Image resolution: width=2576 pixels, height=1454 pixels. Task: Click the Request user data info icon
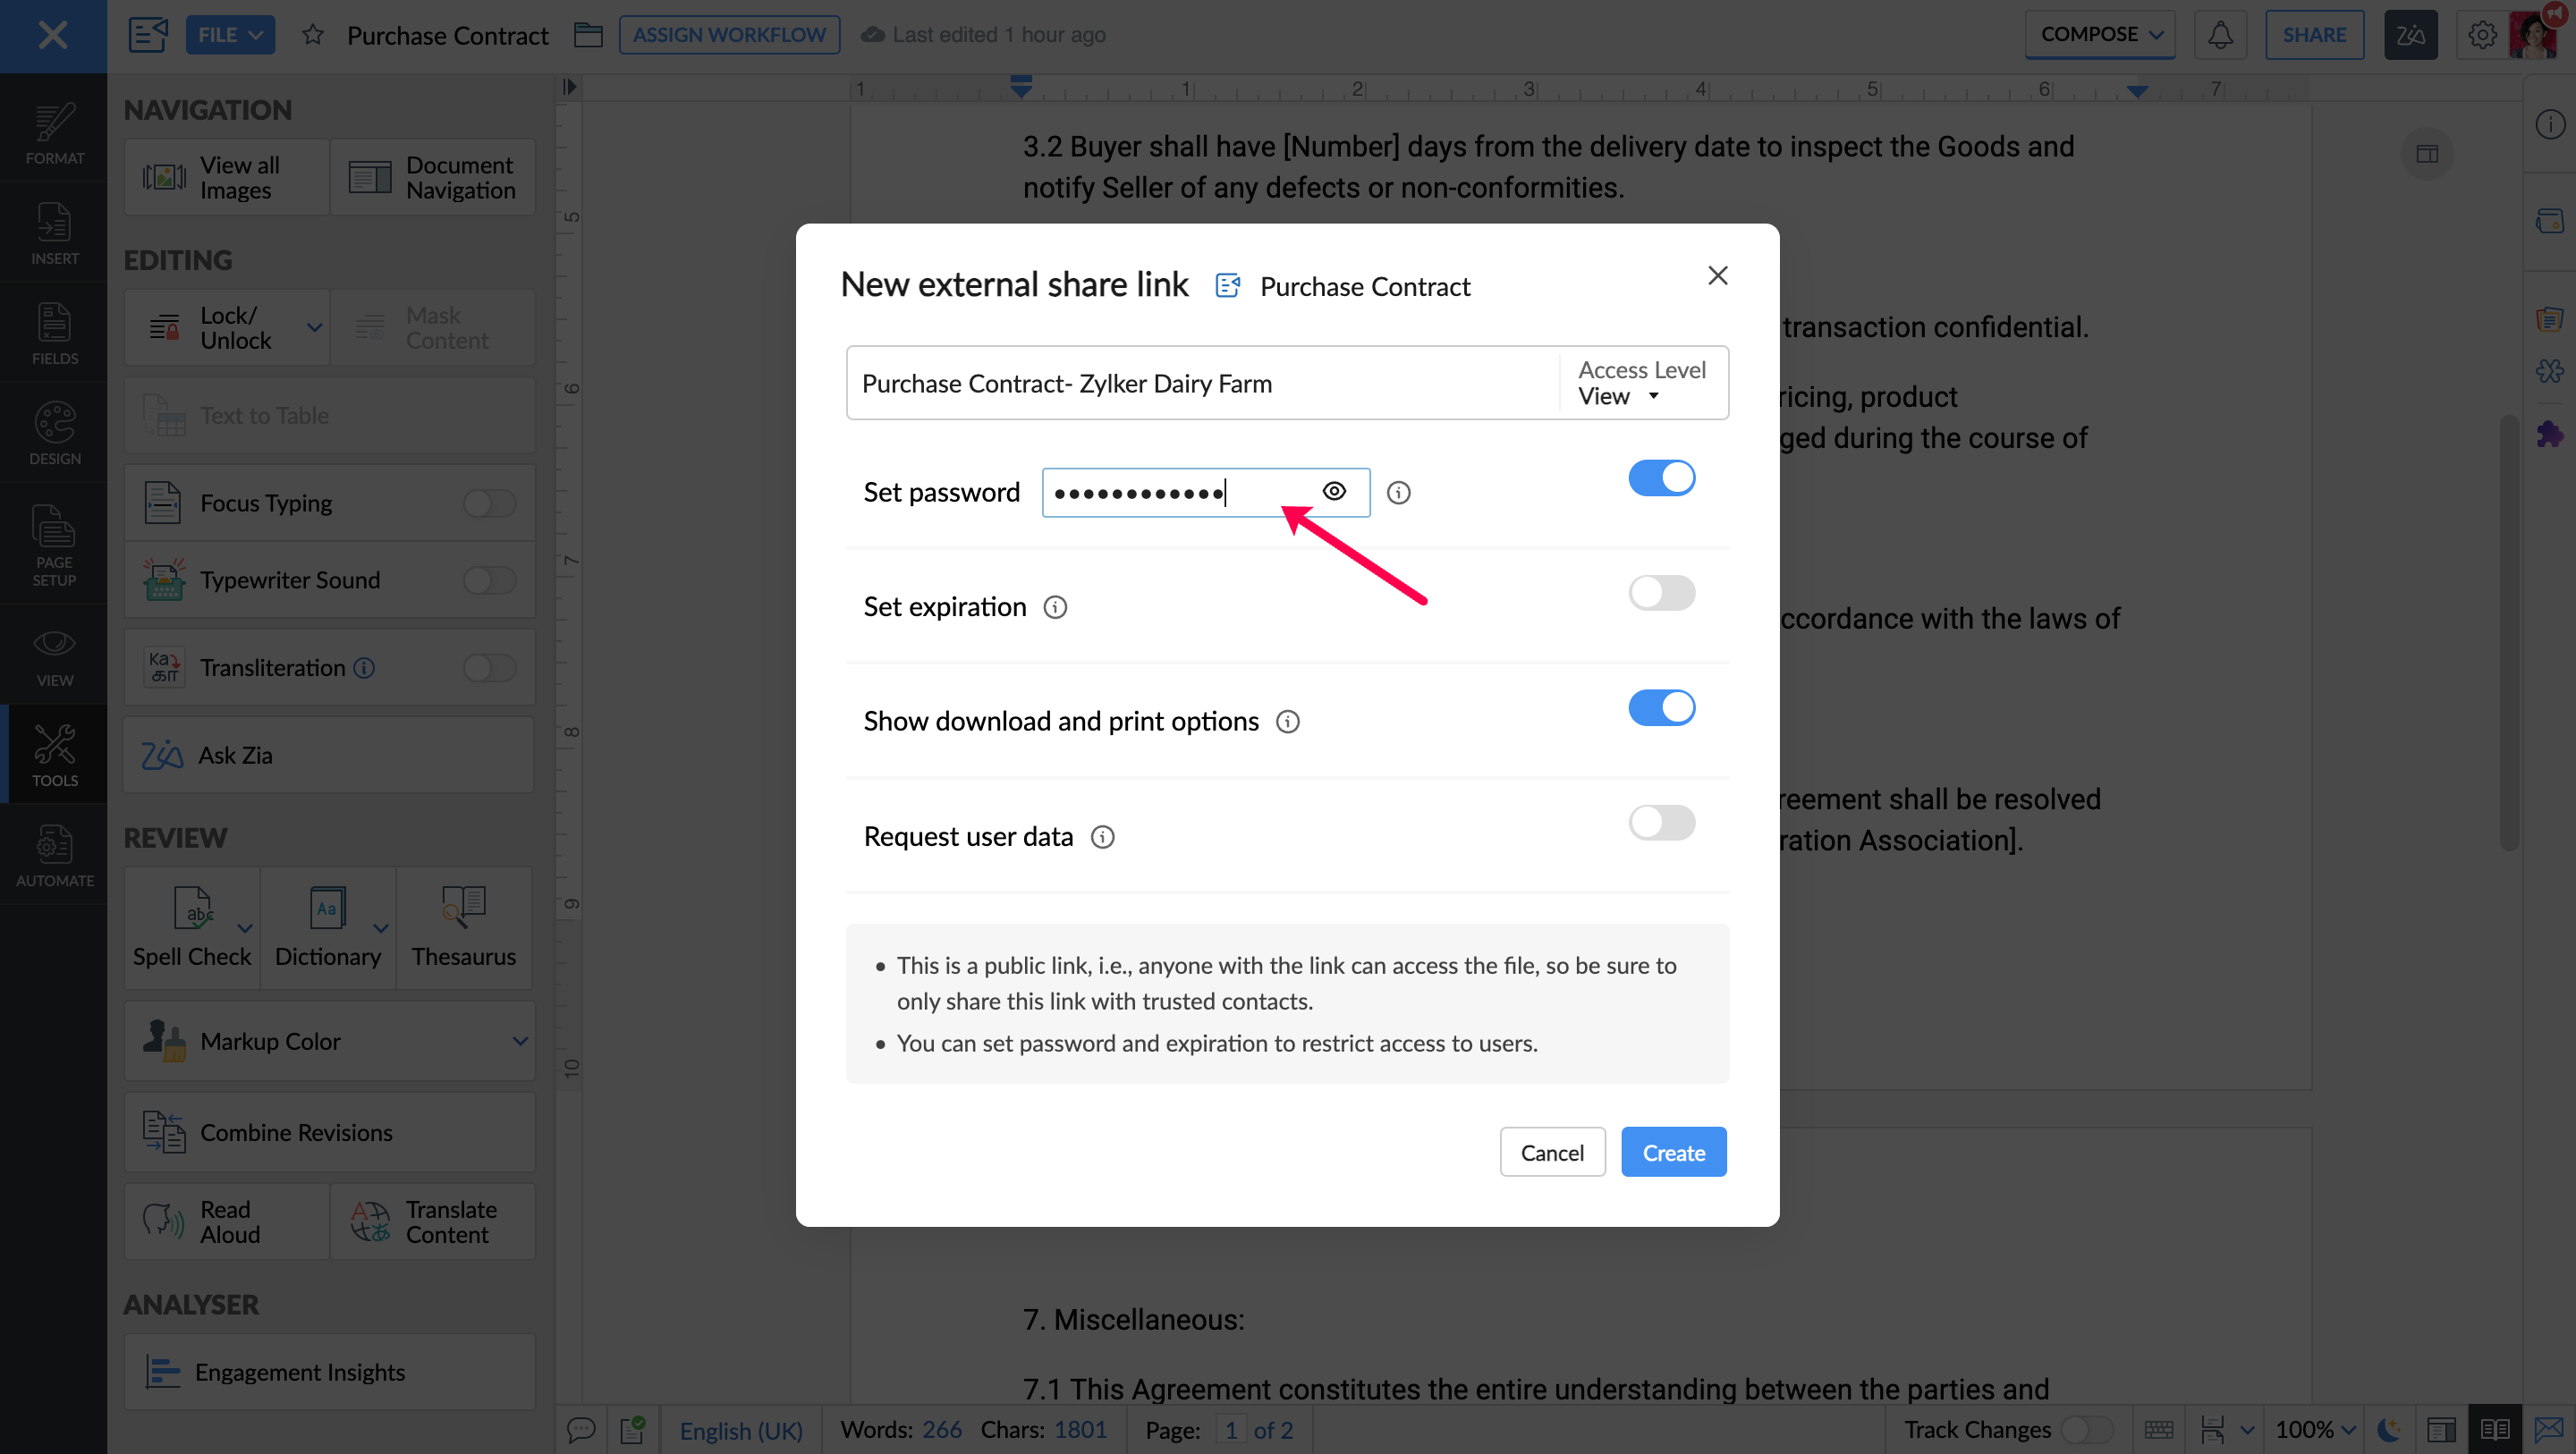(1102, 837)
